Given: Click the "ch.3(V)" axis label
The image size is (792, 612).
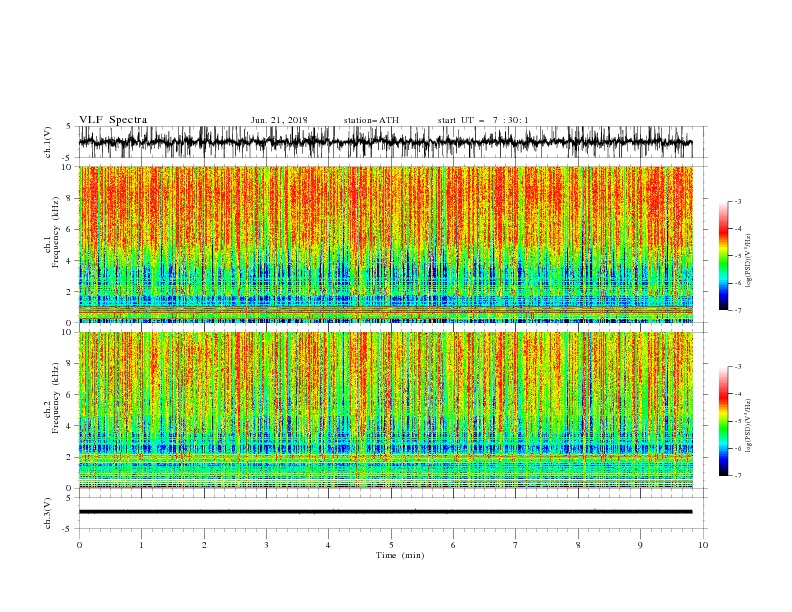Looking at the screenshot, I should [48, 513].
